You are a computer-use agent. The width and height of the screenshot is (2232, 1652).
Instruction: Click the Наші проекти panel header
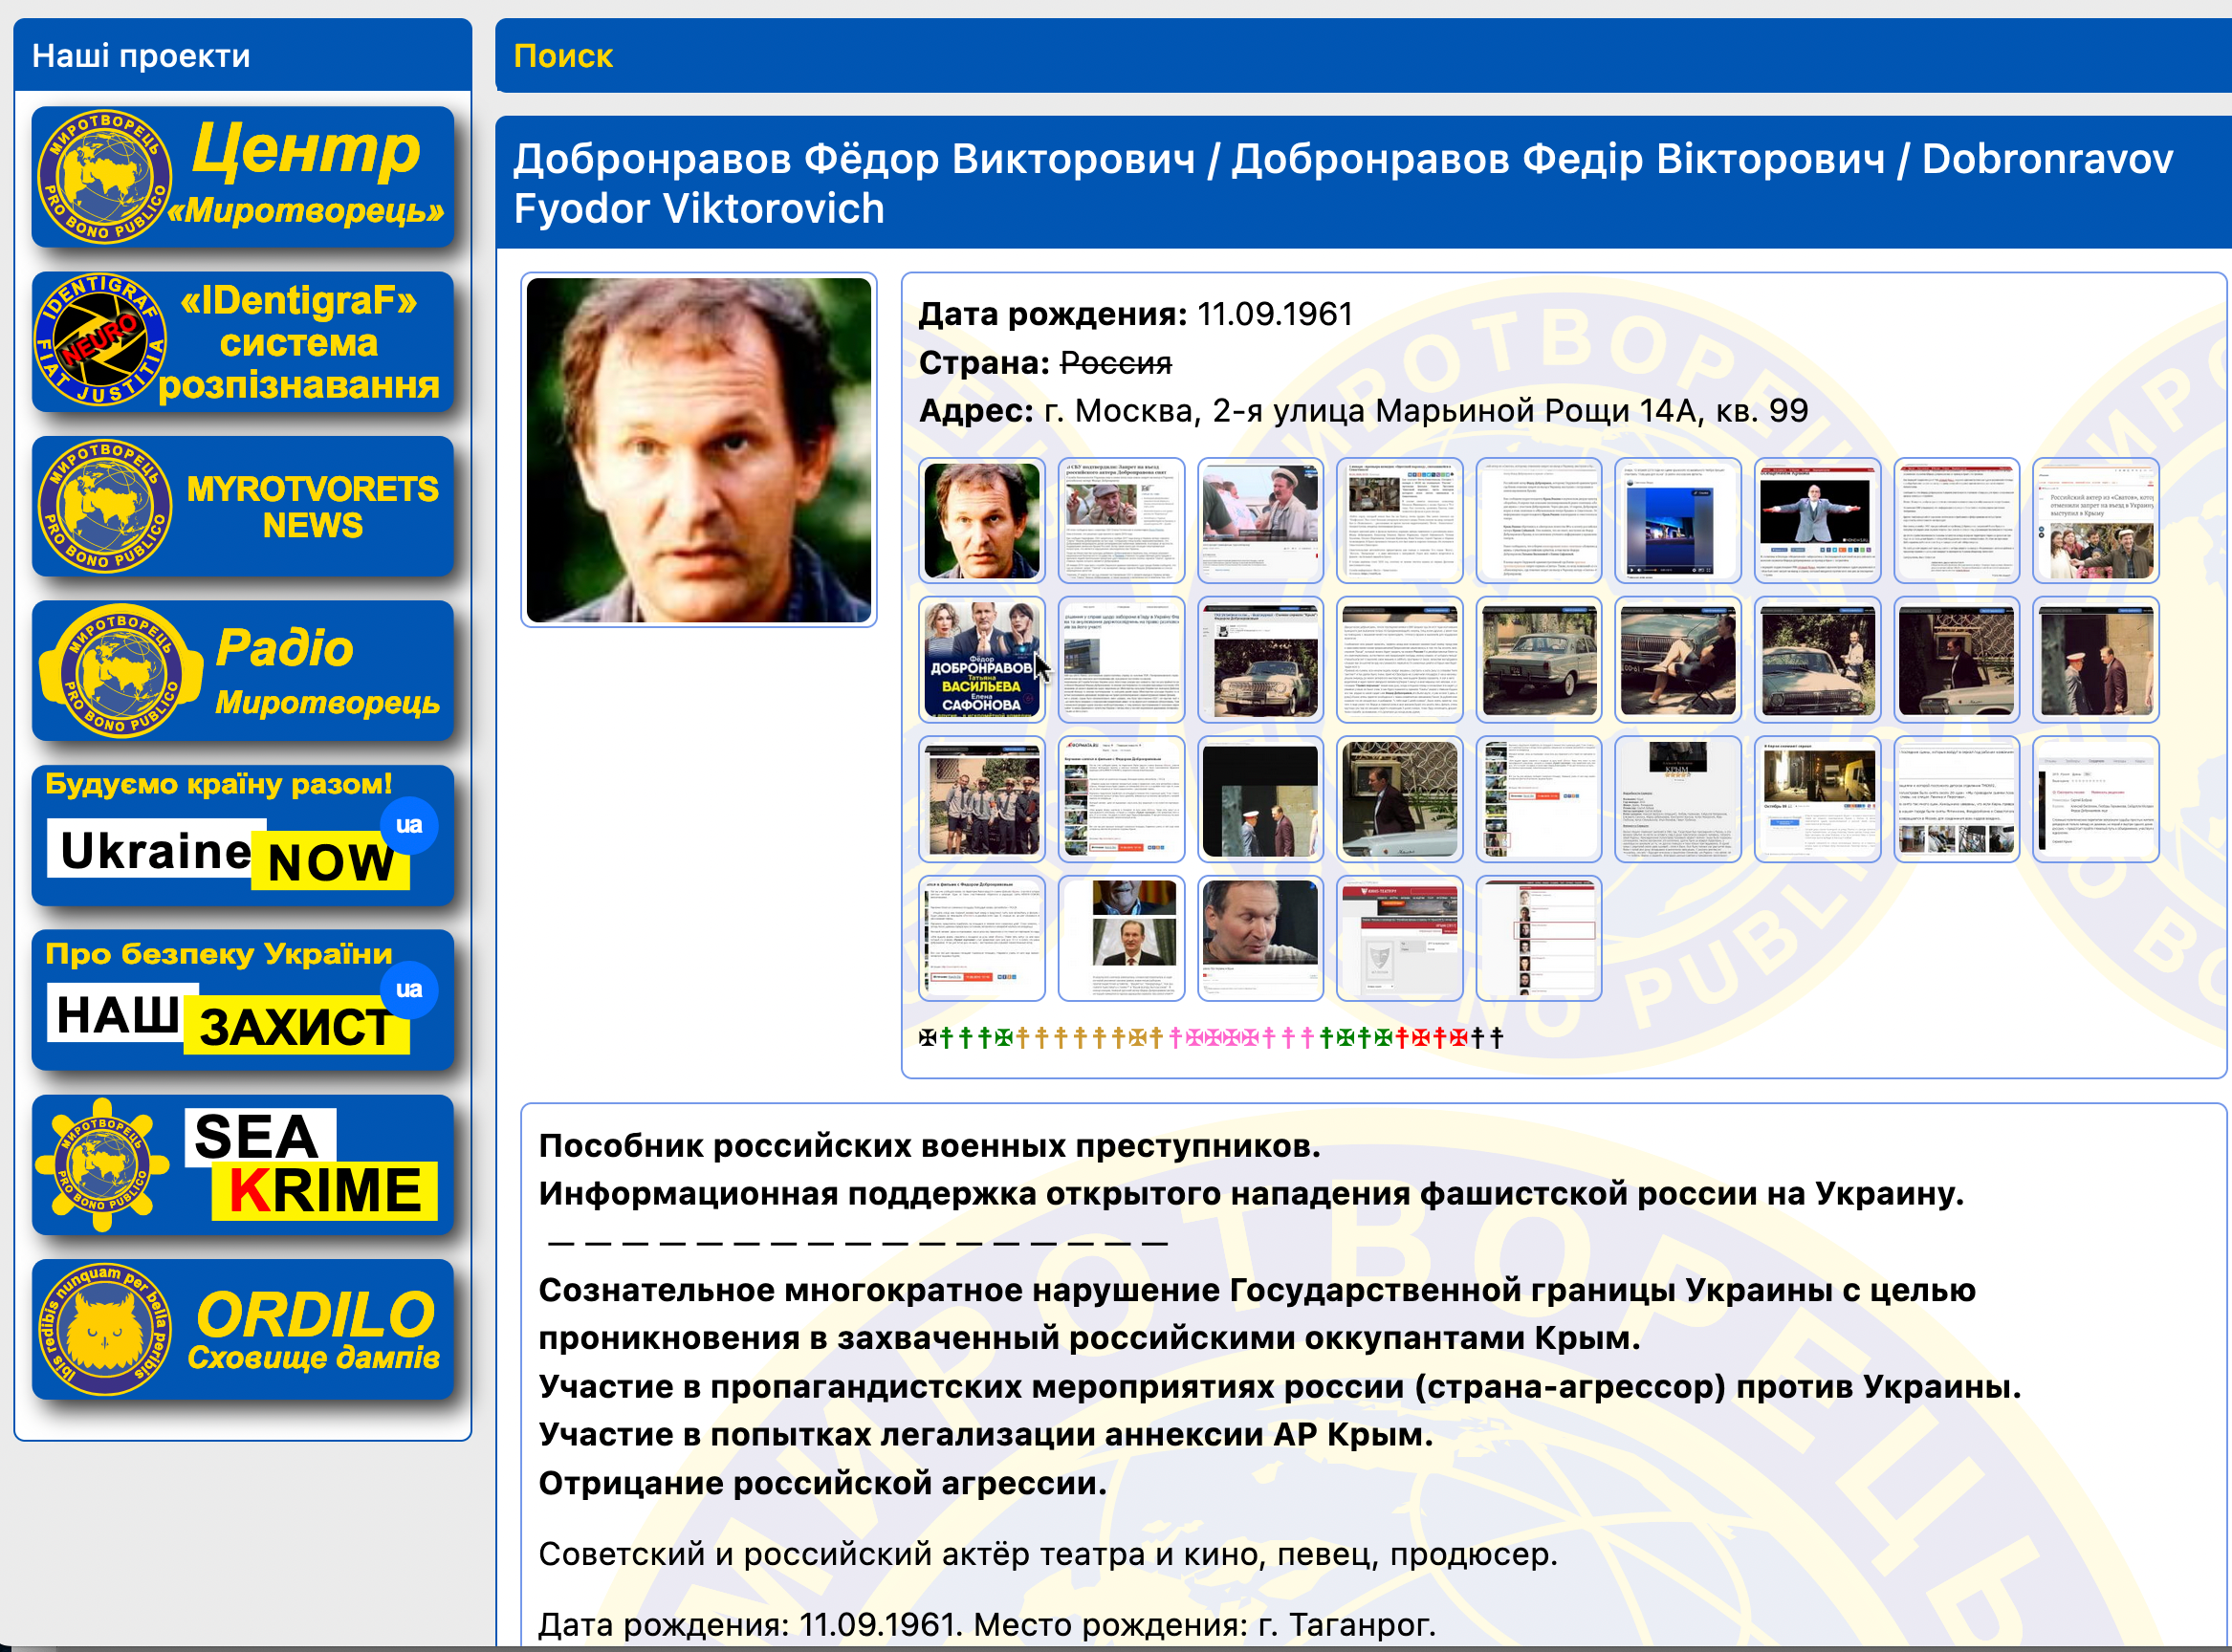tap(141, 56)
